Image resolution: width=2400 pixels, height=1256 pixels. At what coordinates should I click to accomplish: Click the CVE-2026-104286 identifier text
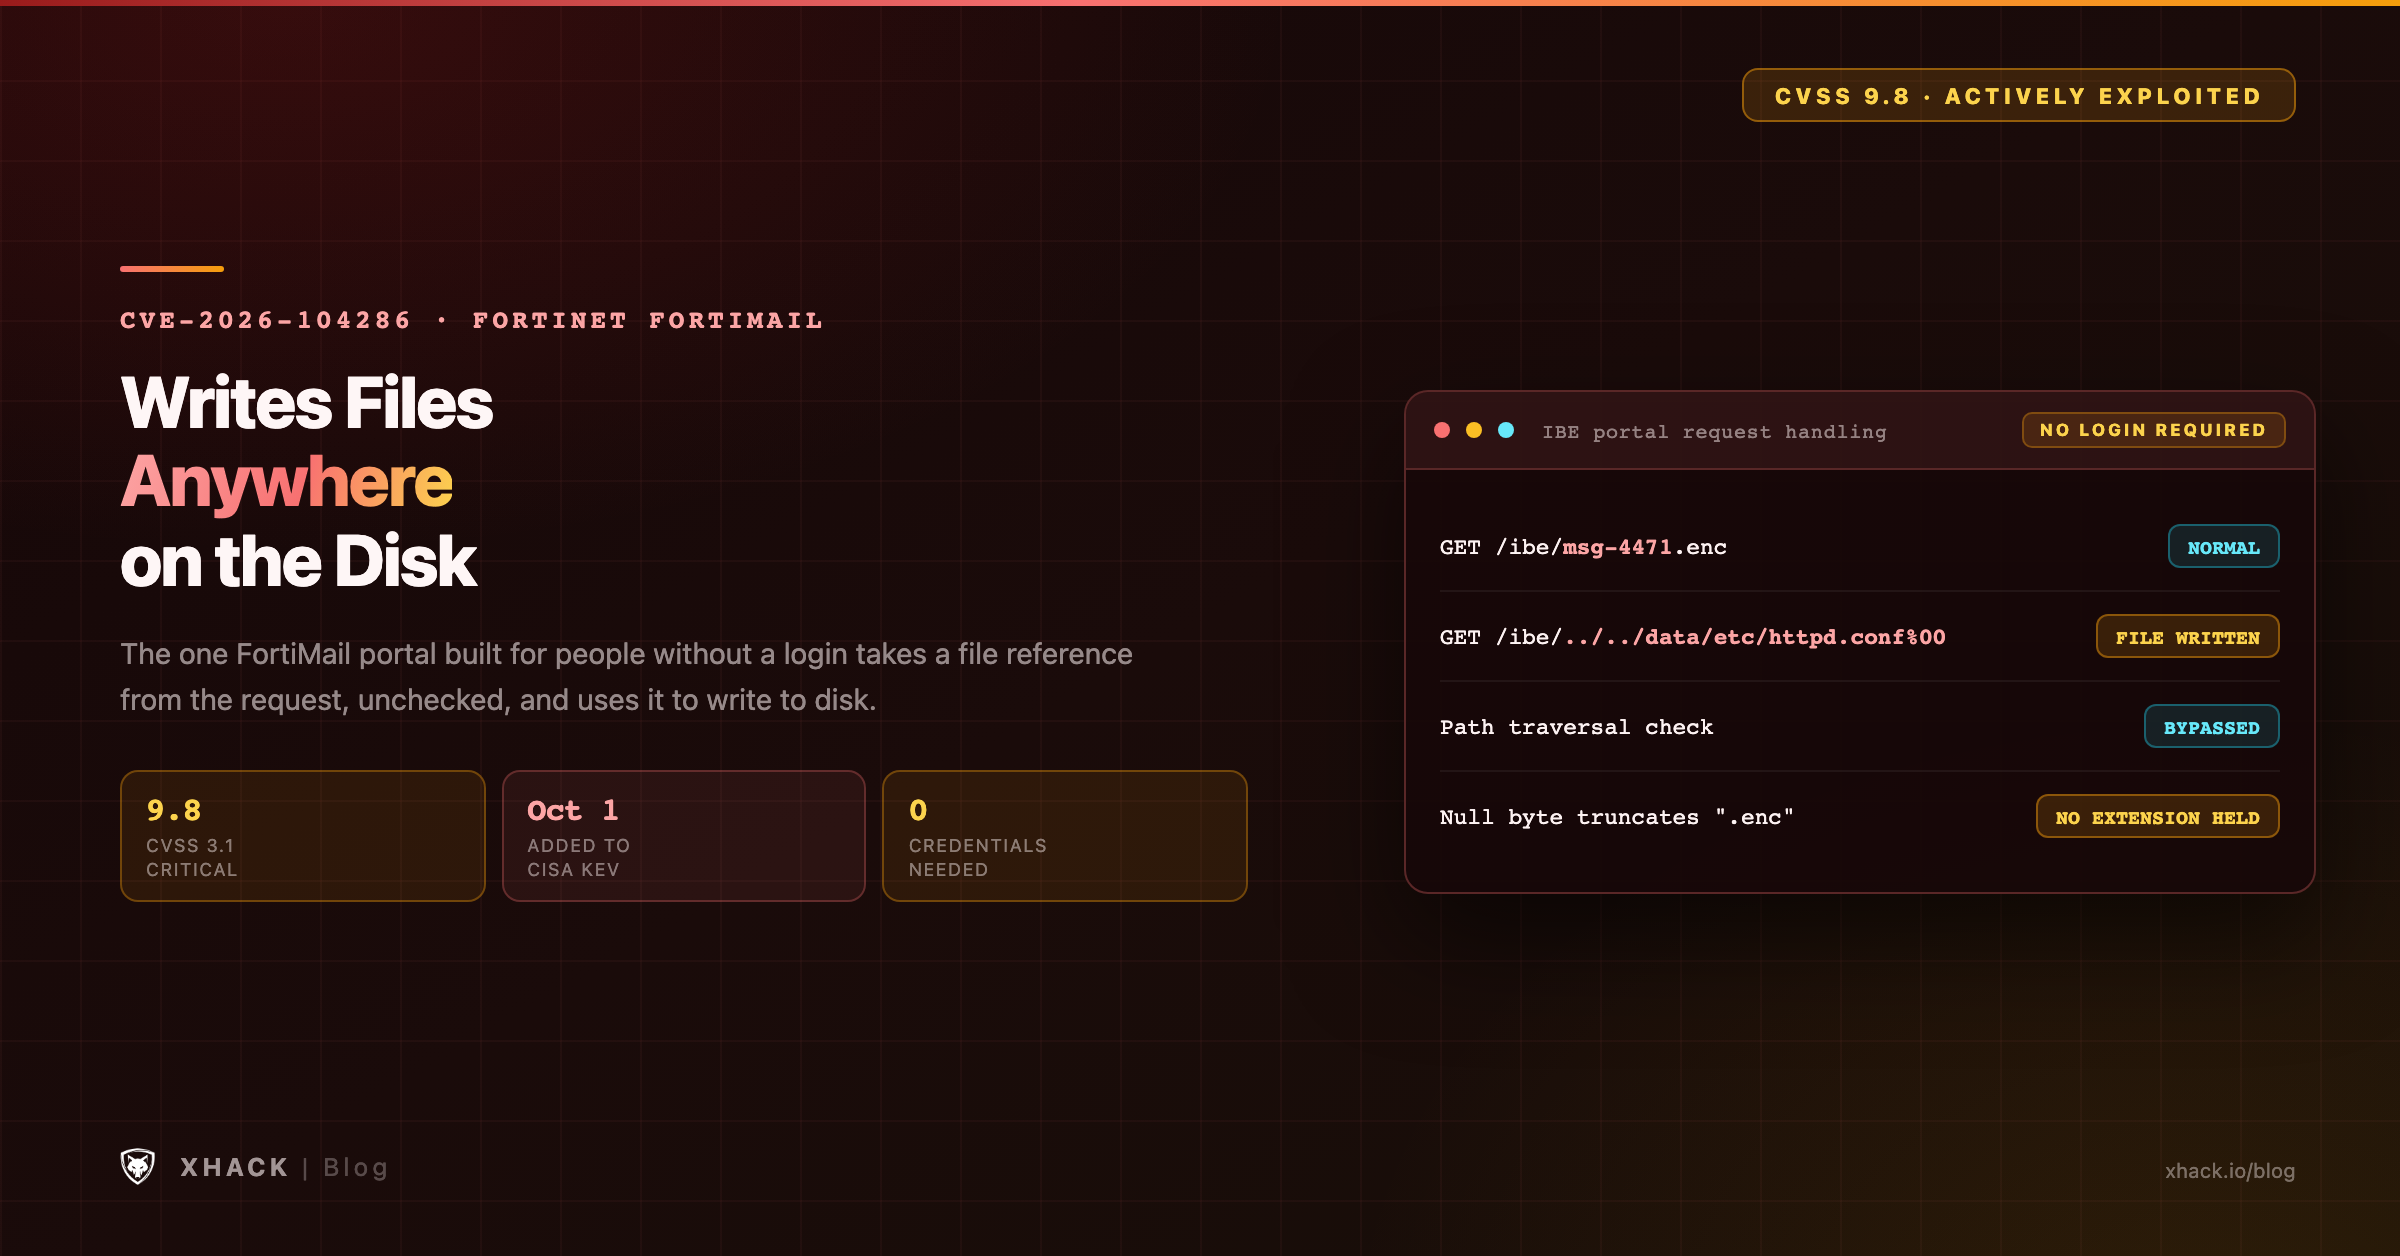coord(266,320)
